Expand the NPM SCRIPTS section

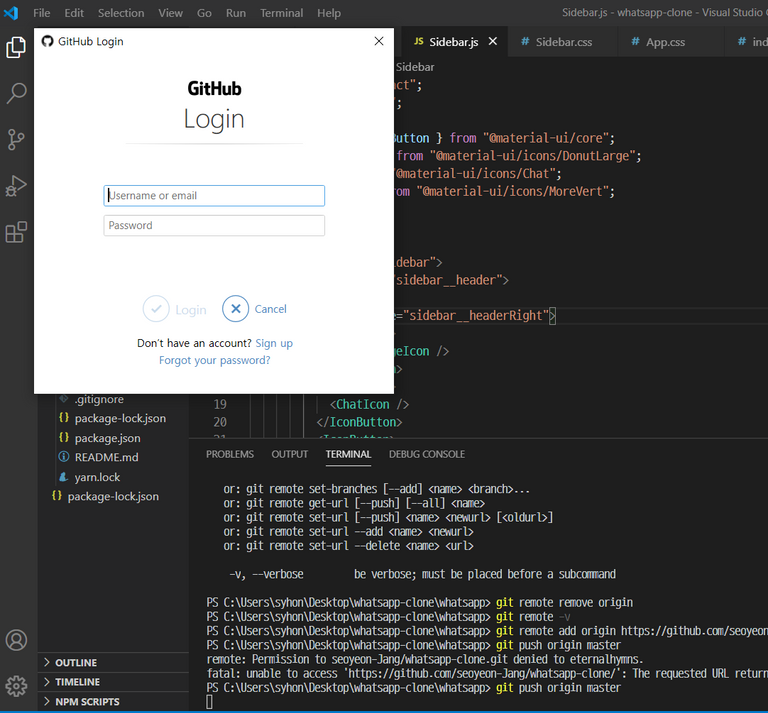113,701
